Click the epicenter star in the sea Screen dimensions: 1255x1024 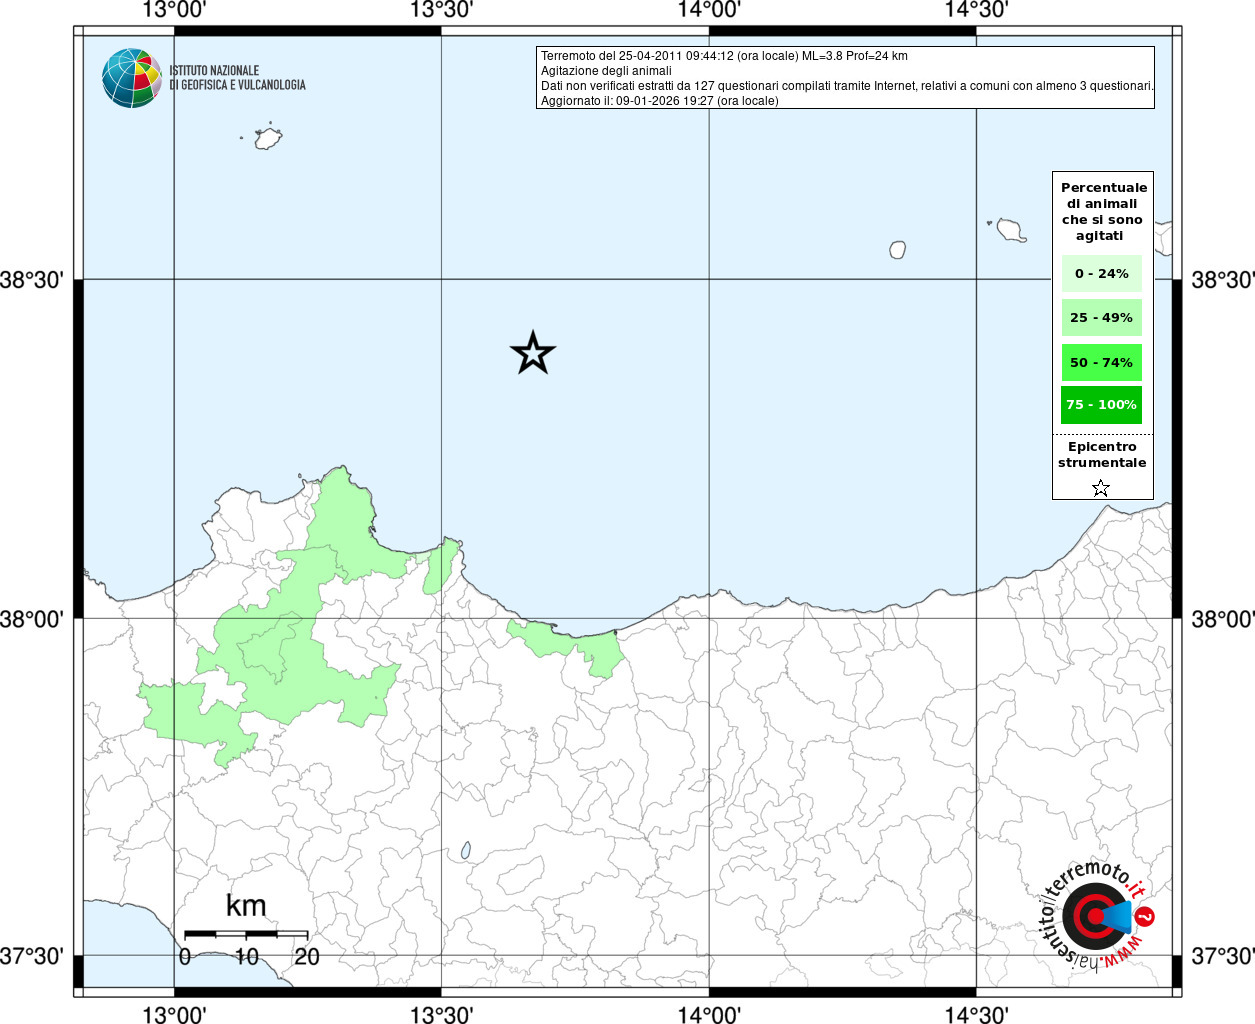[x=532, y=353]
